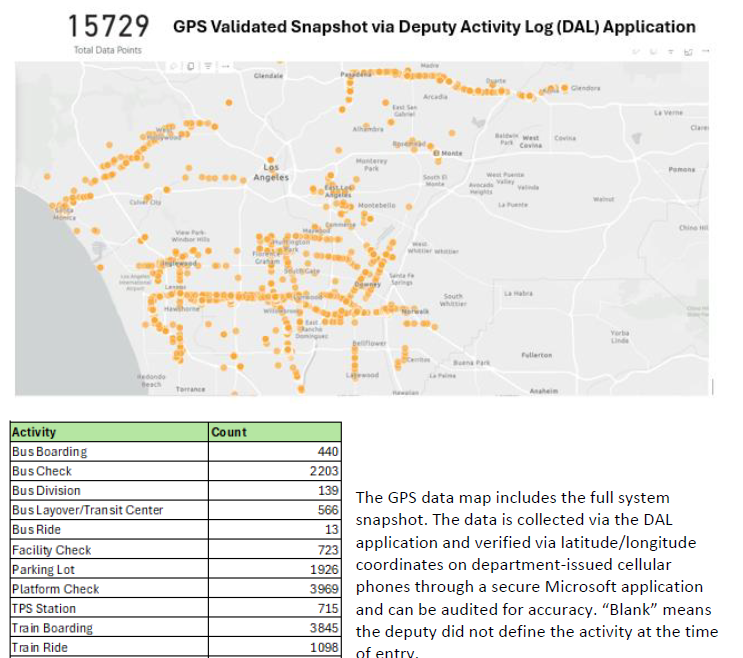The height and width of the screenshot is (658, 743).
Task: Click the Parking Lot count 1926
Action: 324,569
